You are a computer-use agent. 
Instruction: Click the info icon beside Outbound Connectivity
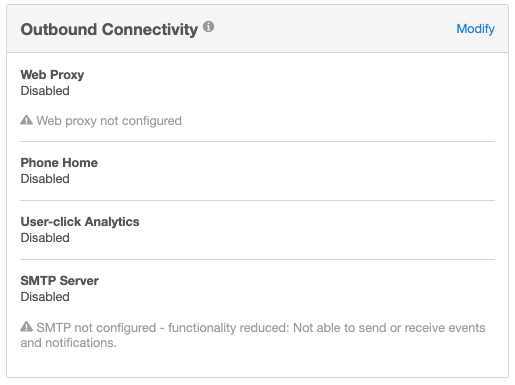pos(209,26)
